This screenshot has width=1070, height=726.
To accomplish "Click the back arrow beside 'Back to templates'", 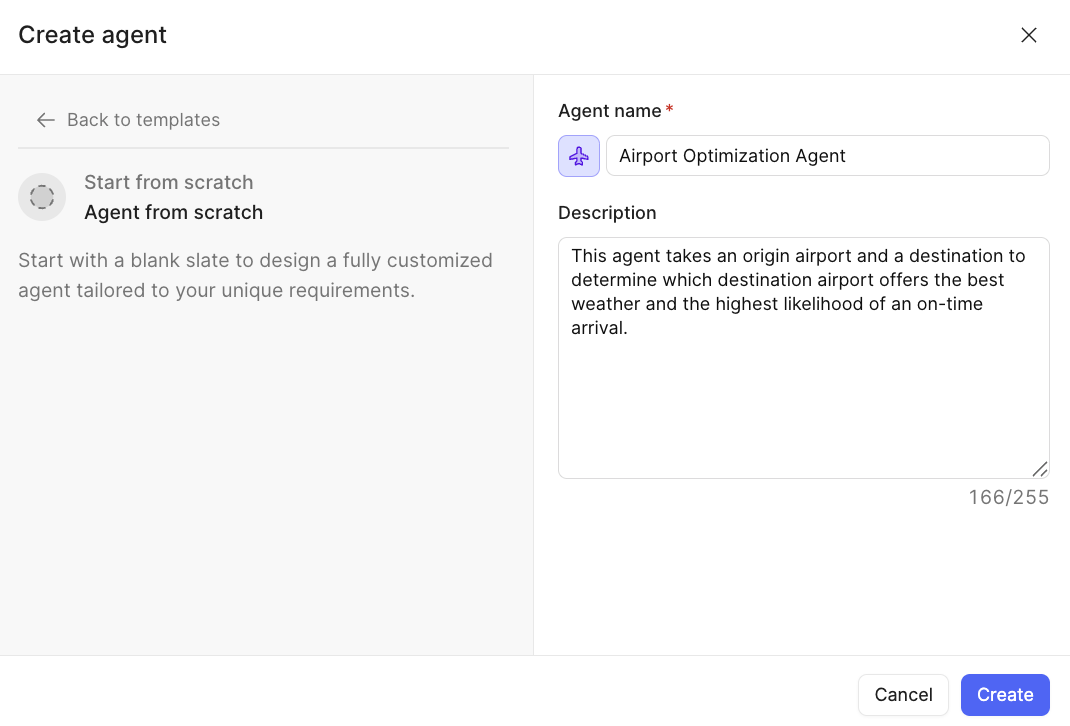I will (45, 119).
